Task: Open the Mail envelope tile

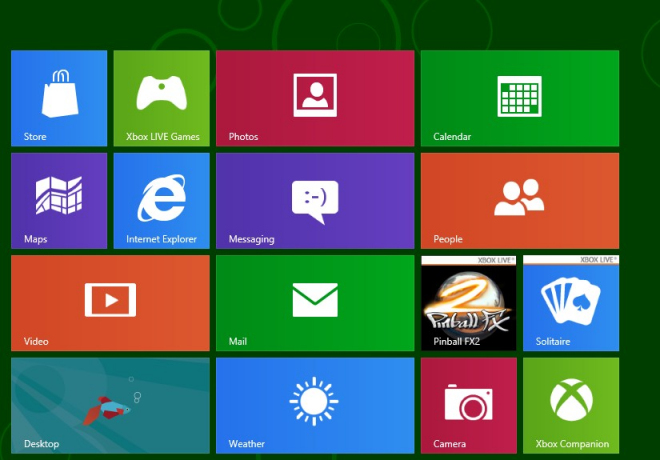Action: click(x=315, y=303)
